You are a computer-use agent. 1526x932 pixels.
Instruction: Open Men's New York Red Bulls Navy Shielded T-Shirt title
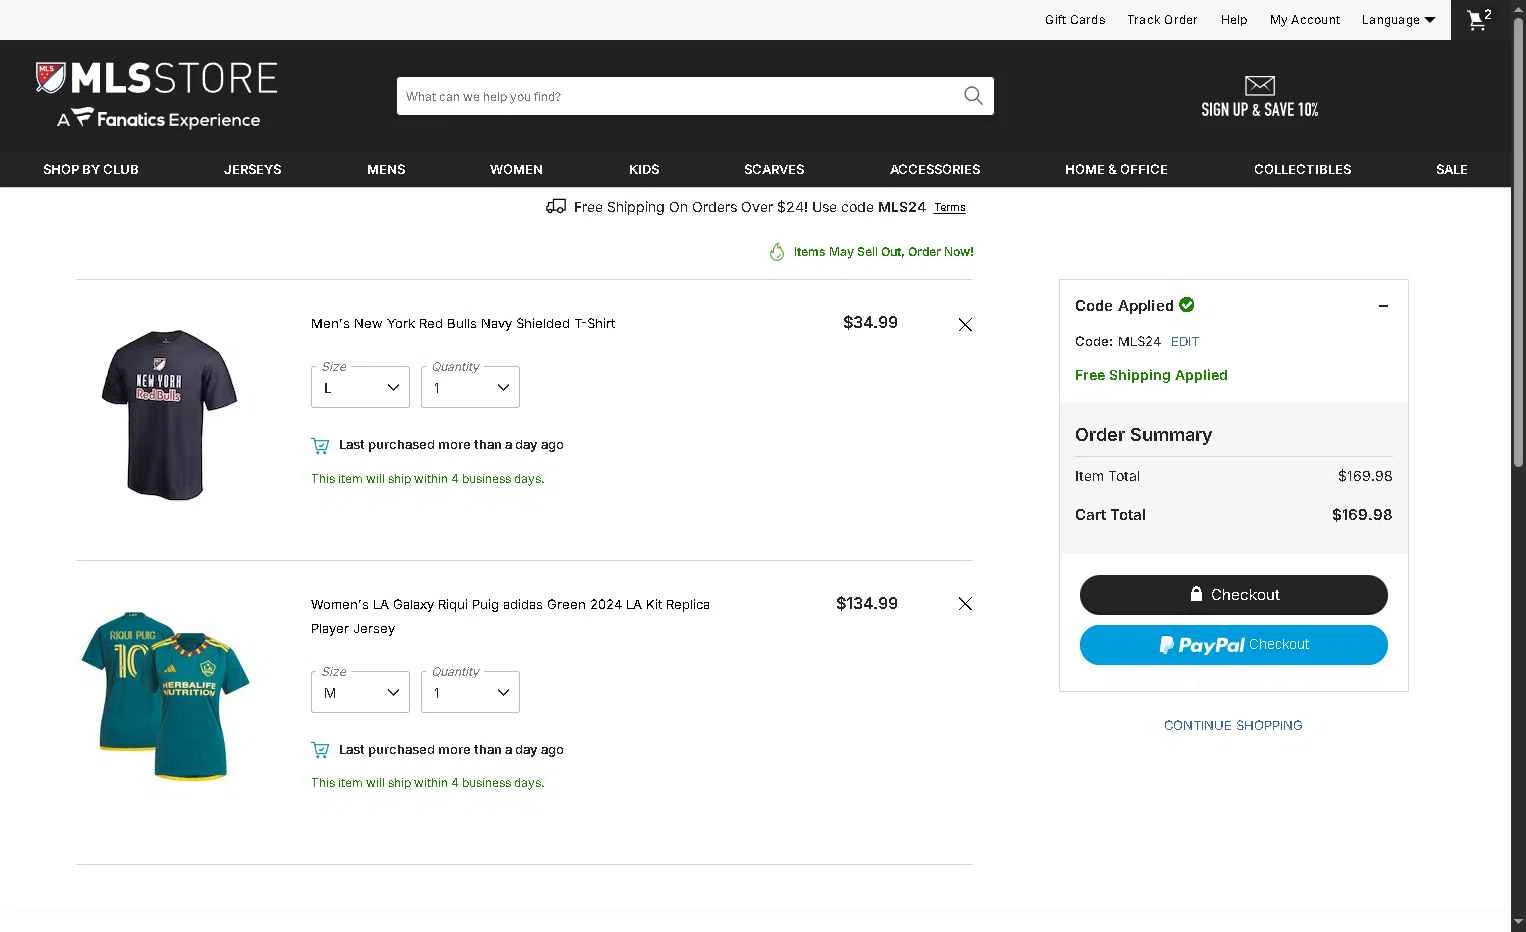(x=463, y=324)
